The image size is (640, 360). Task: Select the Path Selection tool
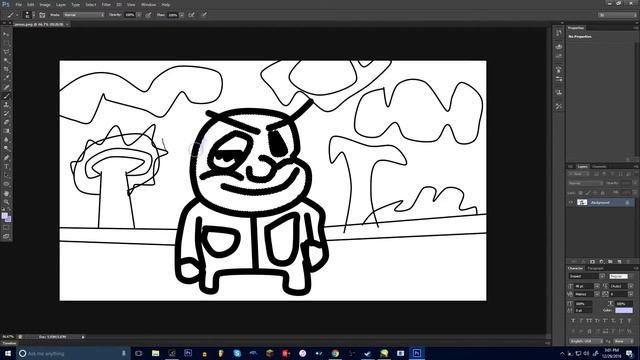(6, 175)
